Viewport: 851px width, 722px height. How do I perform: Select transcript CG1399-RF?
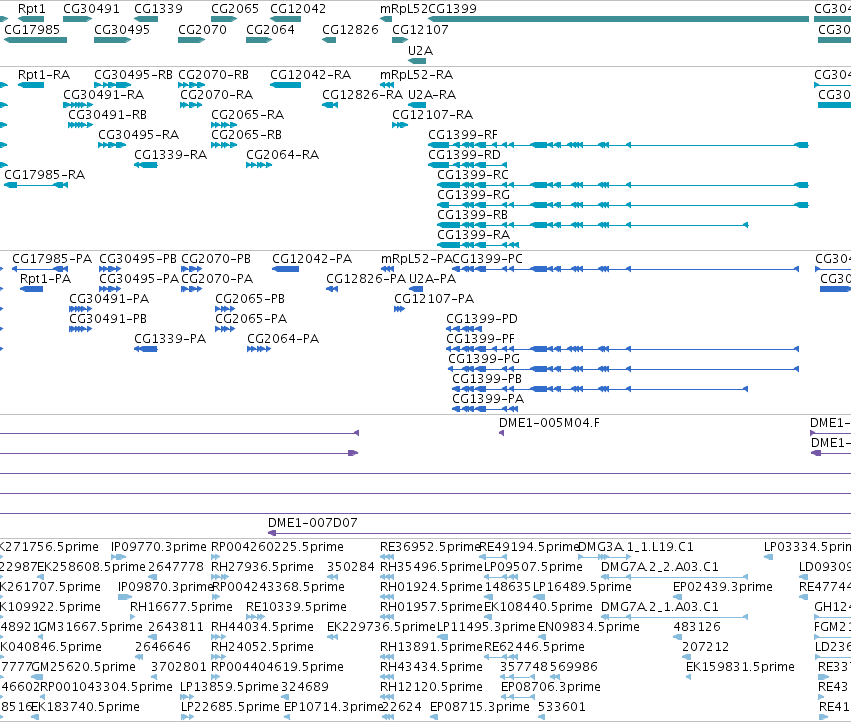tap(463, 135)
